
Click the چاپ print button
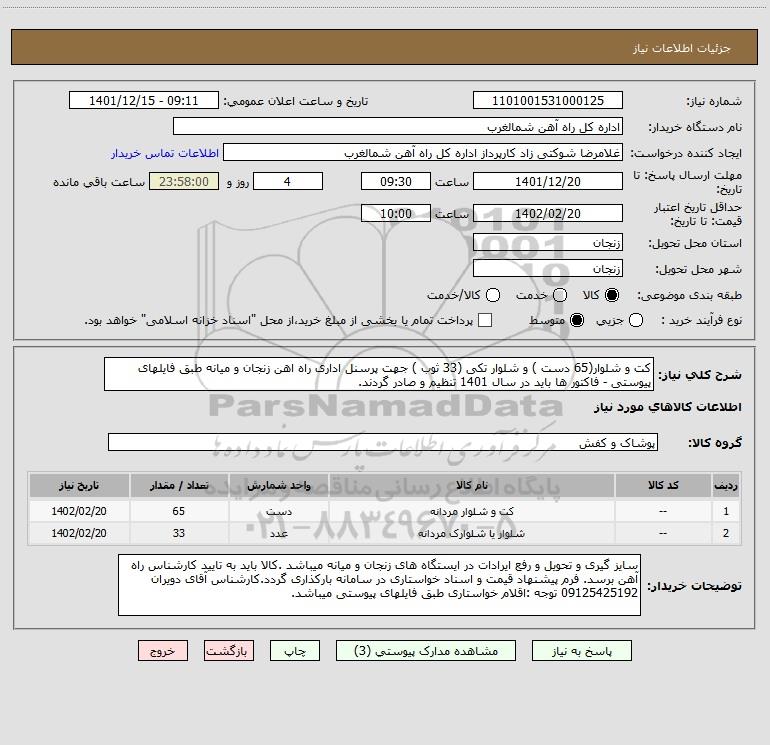(295, 651)
